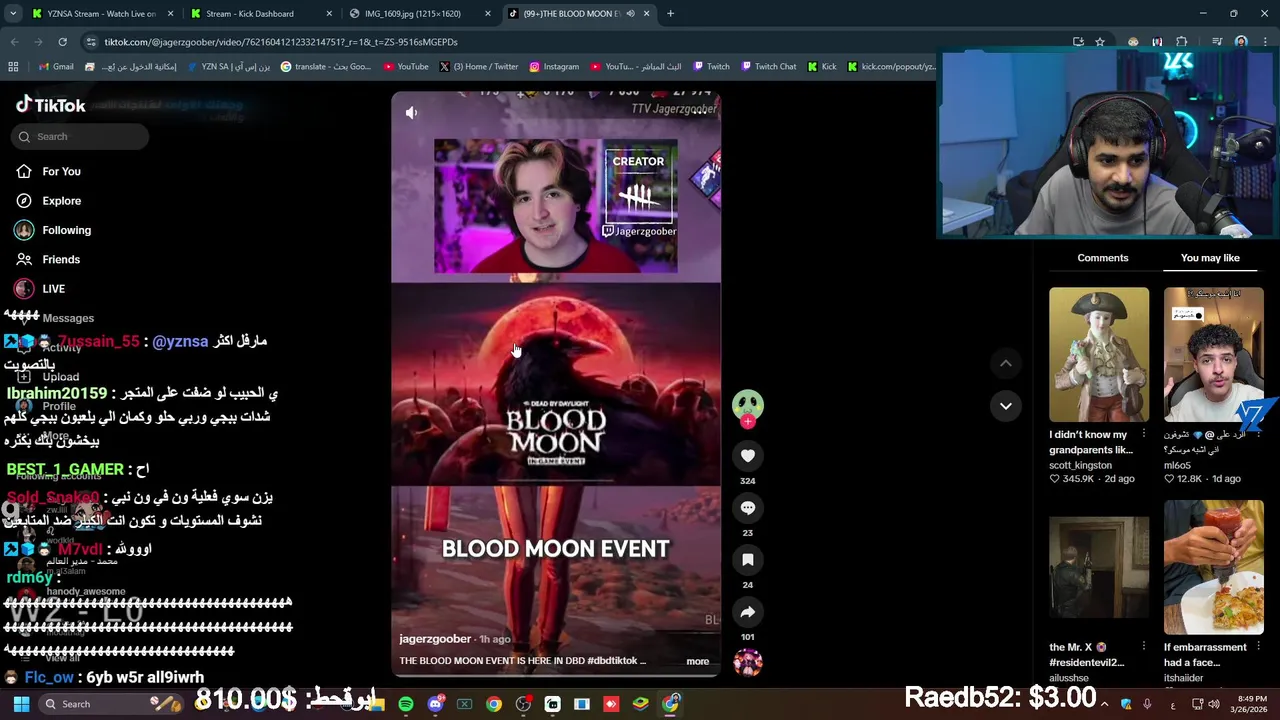
Task: Go to previous video arrow
Action: click(x=1005, y=364)
